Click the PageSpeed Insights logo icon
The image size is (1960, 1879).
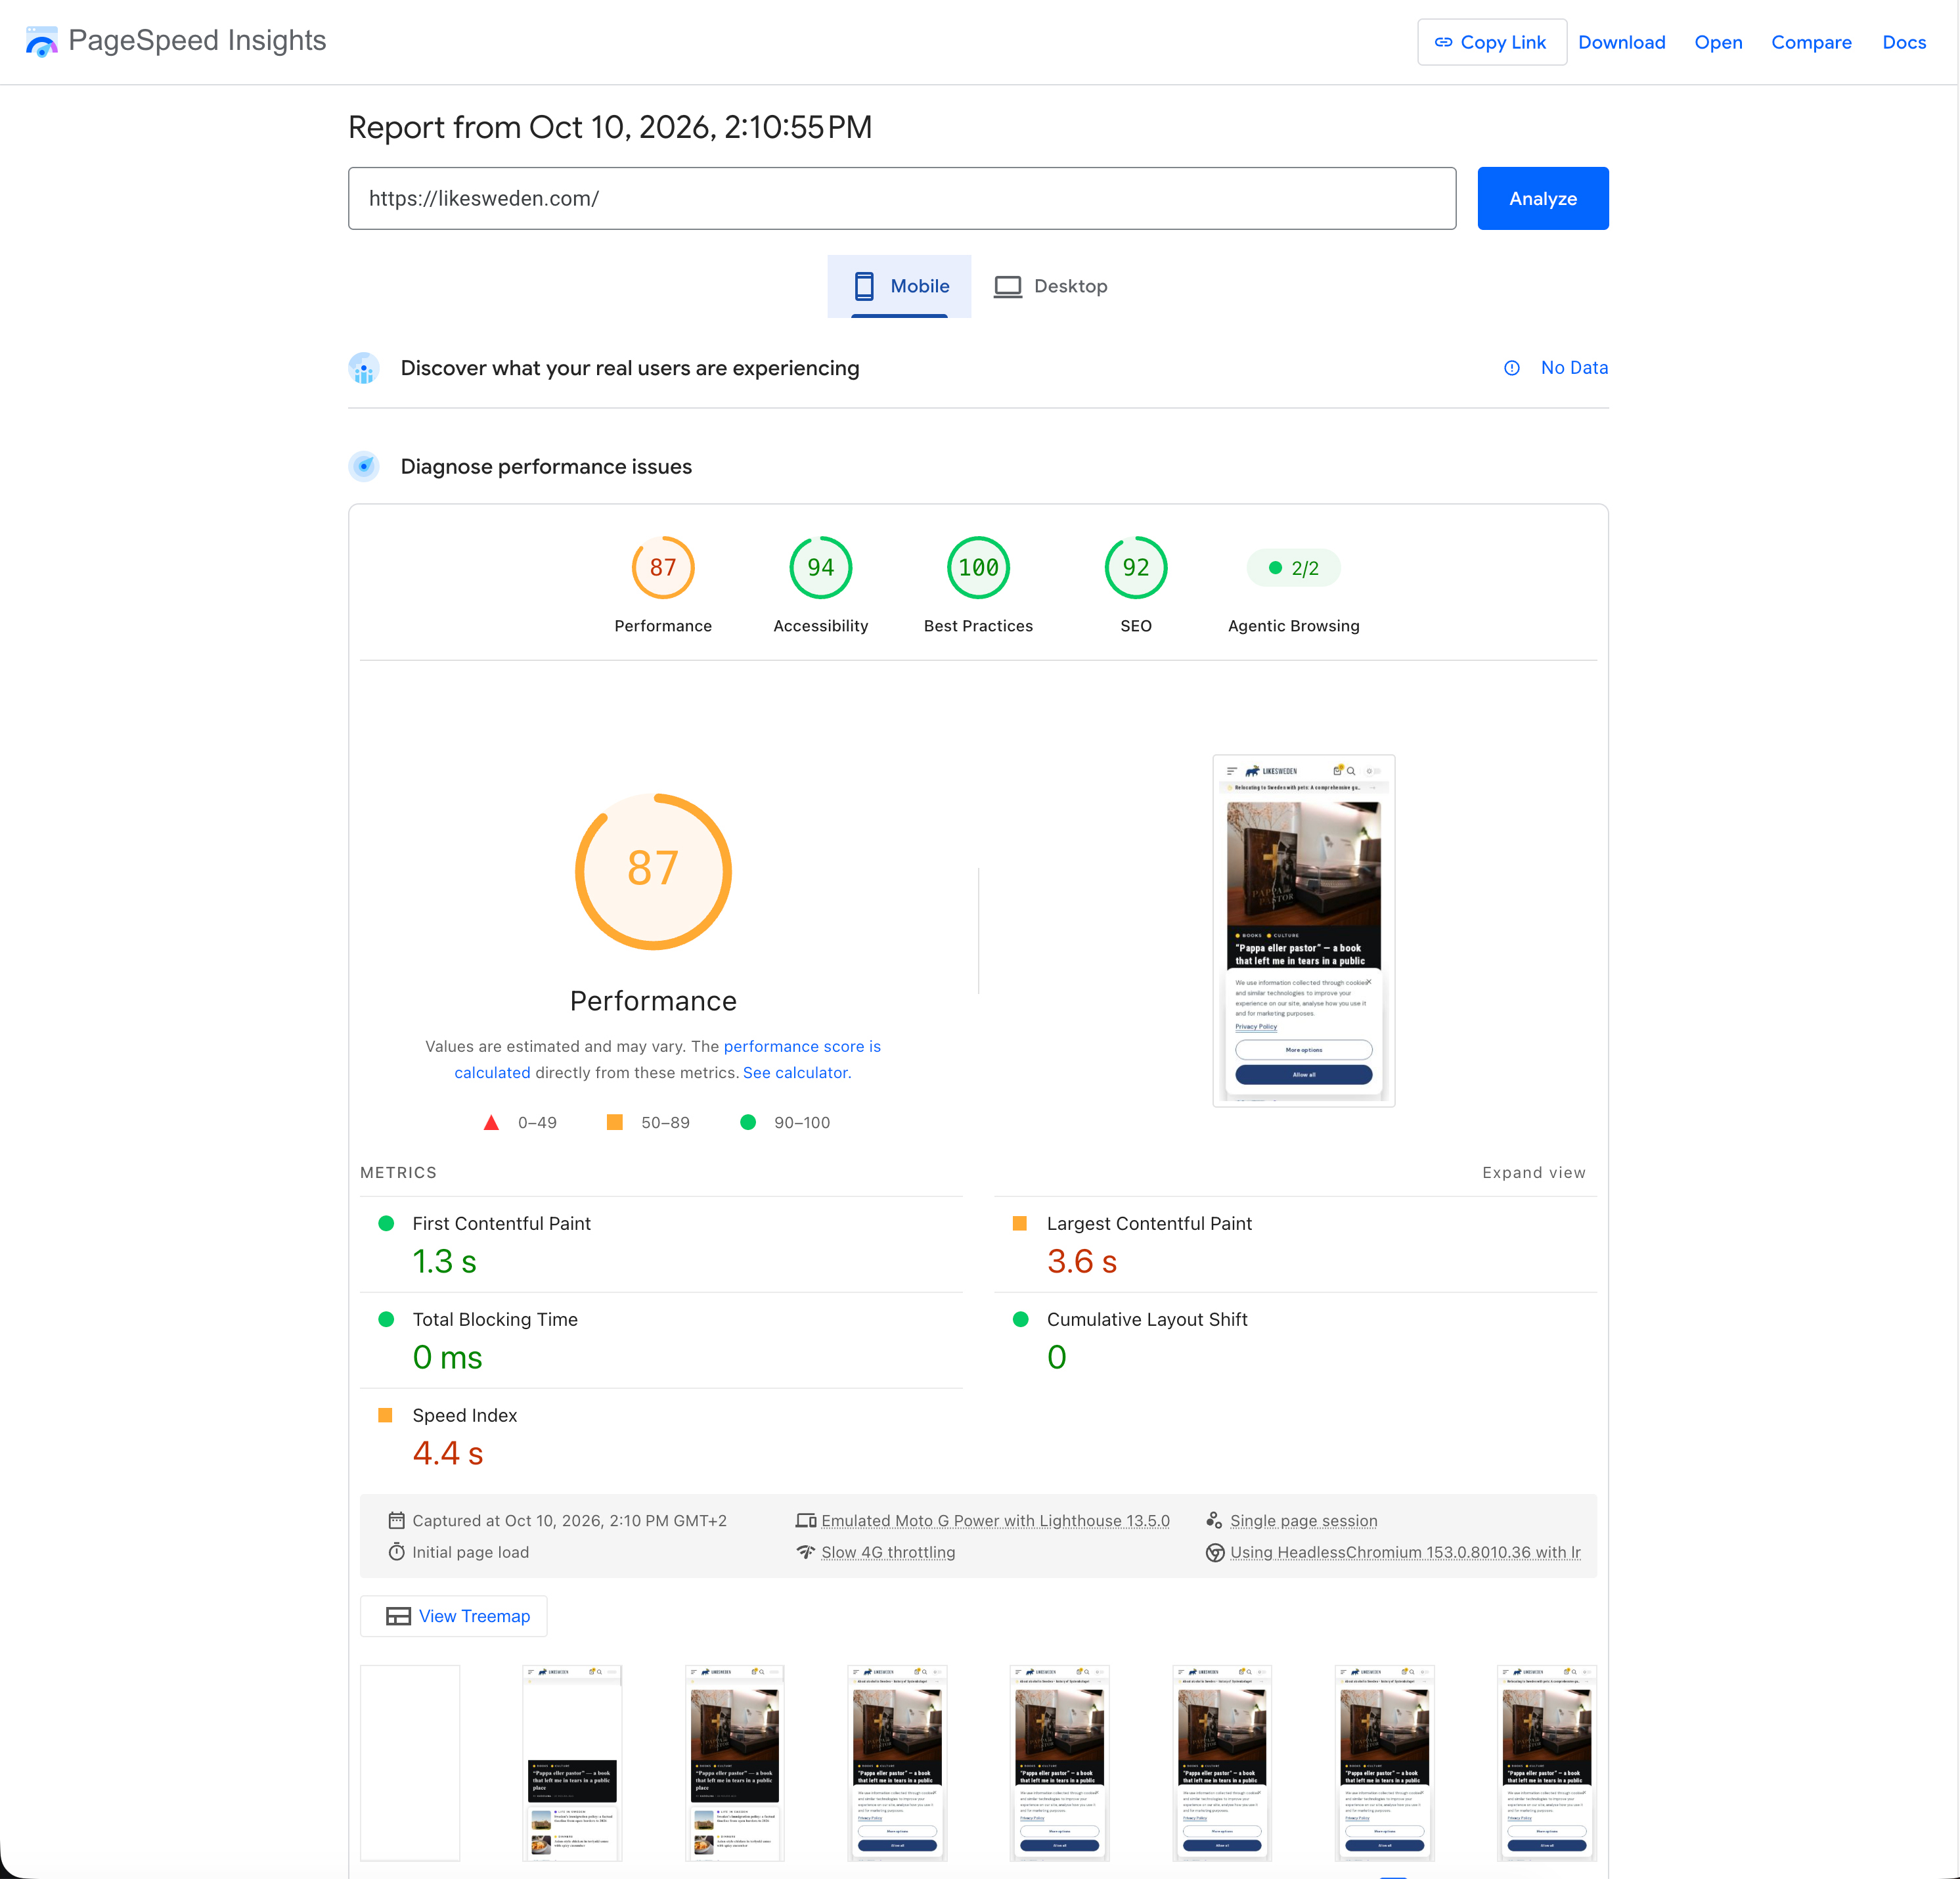(41, 41)
